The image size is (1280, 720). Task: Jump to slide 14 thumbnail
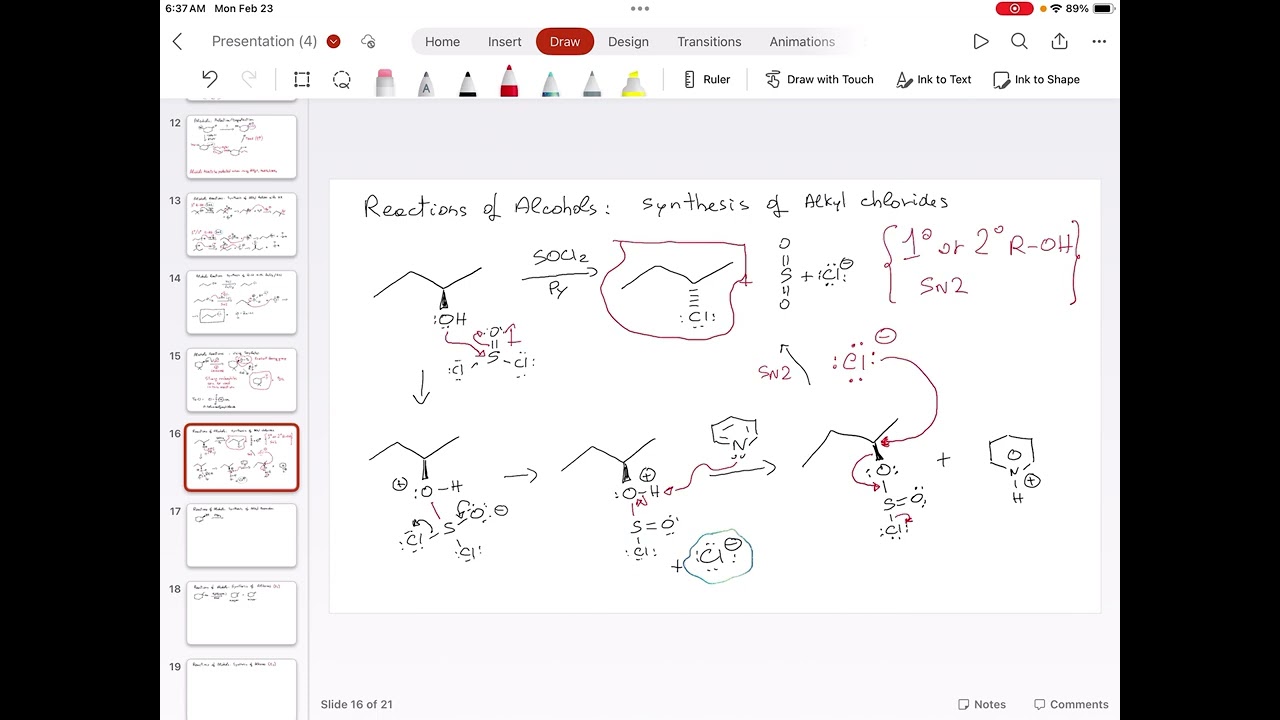[242, 302]
